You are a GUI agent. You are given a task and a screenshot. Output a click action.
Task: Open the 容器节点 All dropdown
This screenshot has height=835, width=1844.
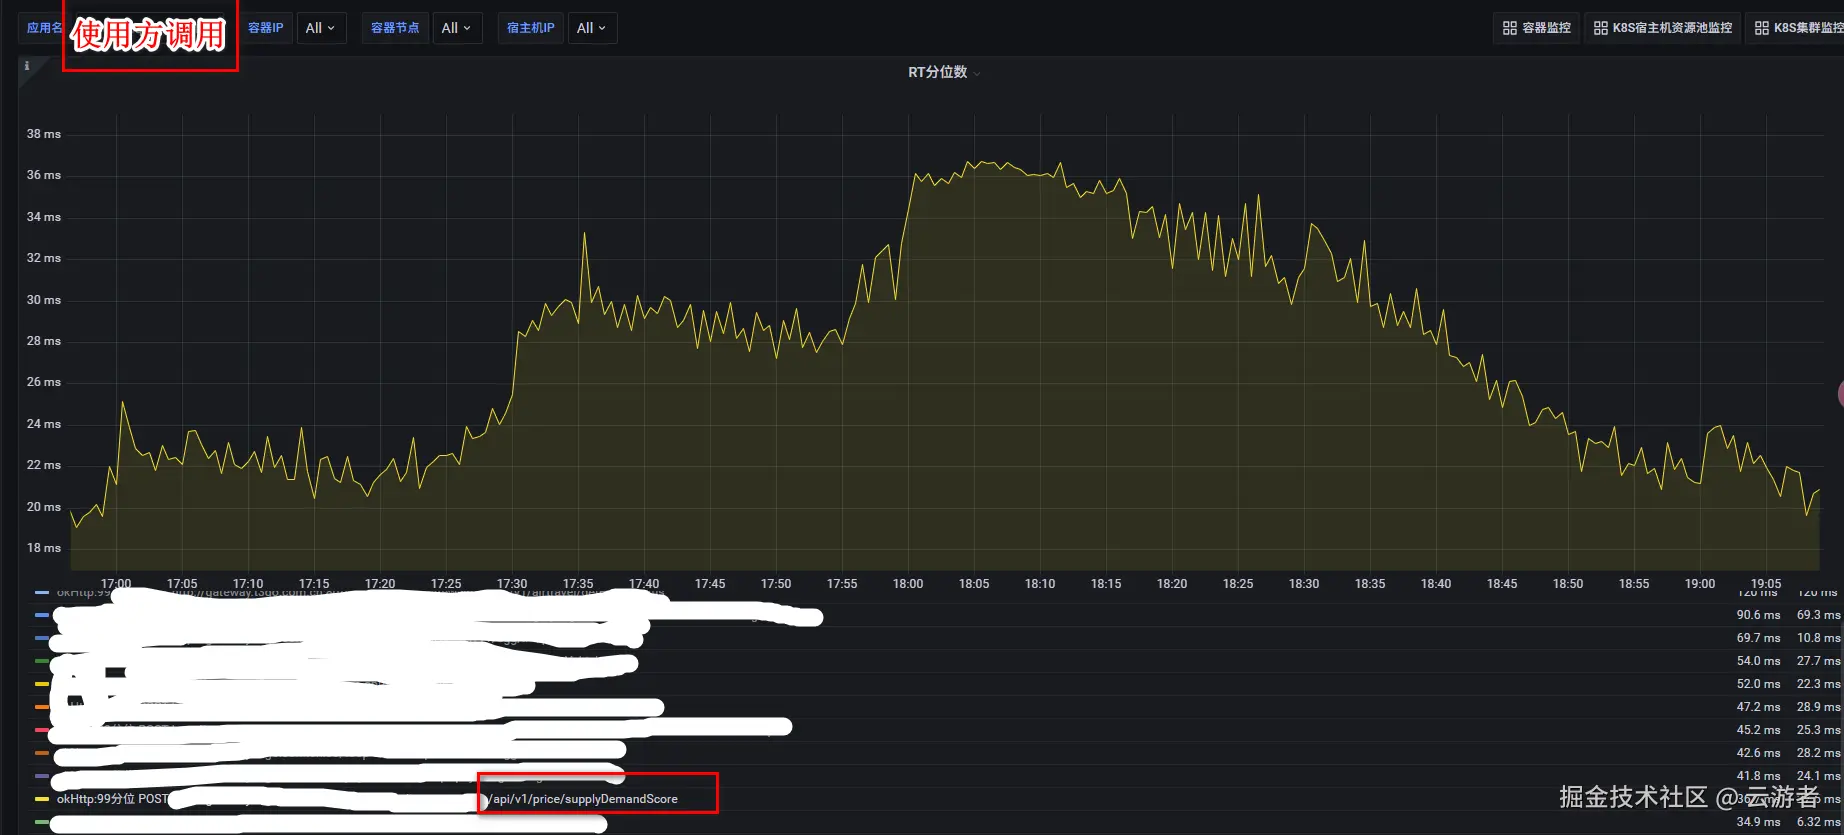coord(457,28)
